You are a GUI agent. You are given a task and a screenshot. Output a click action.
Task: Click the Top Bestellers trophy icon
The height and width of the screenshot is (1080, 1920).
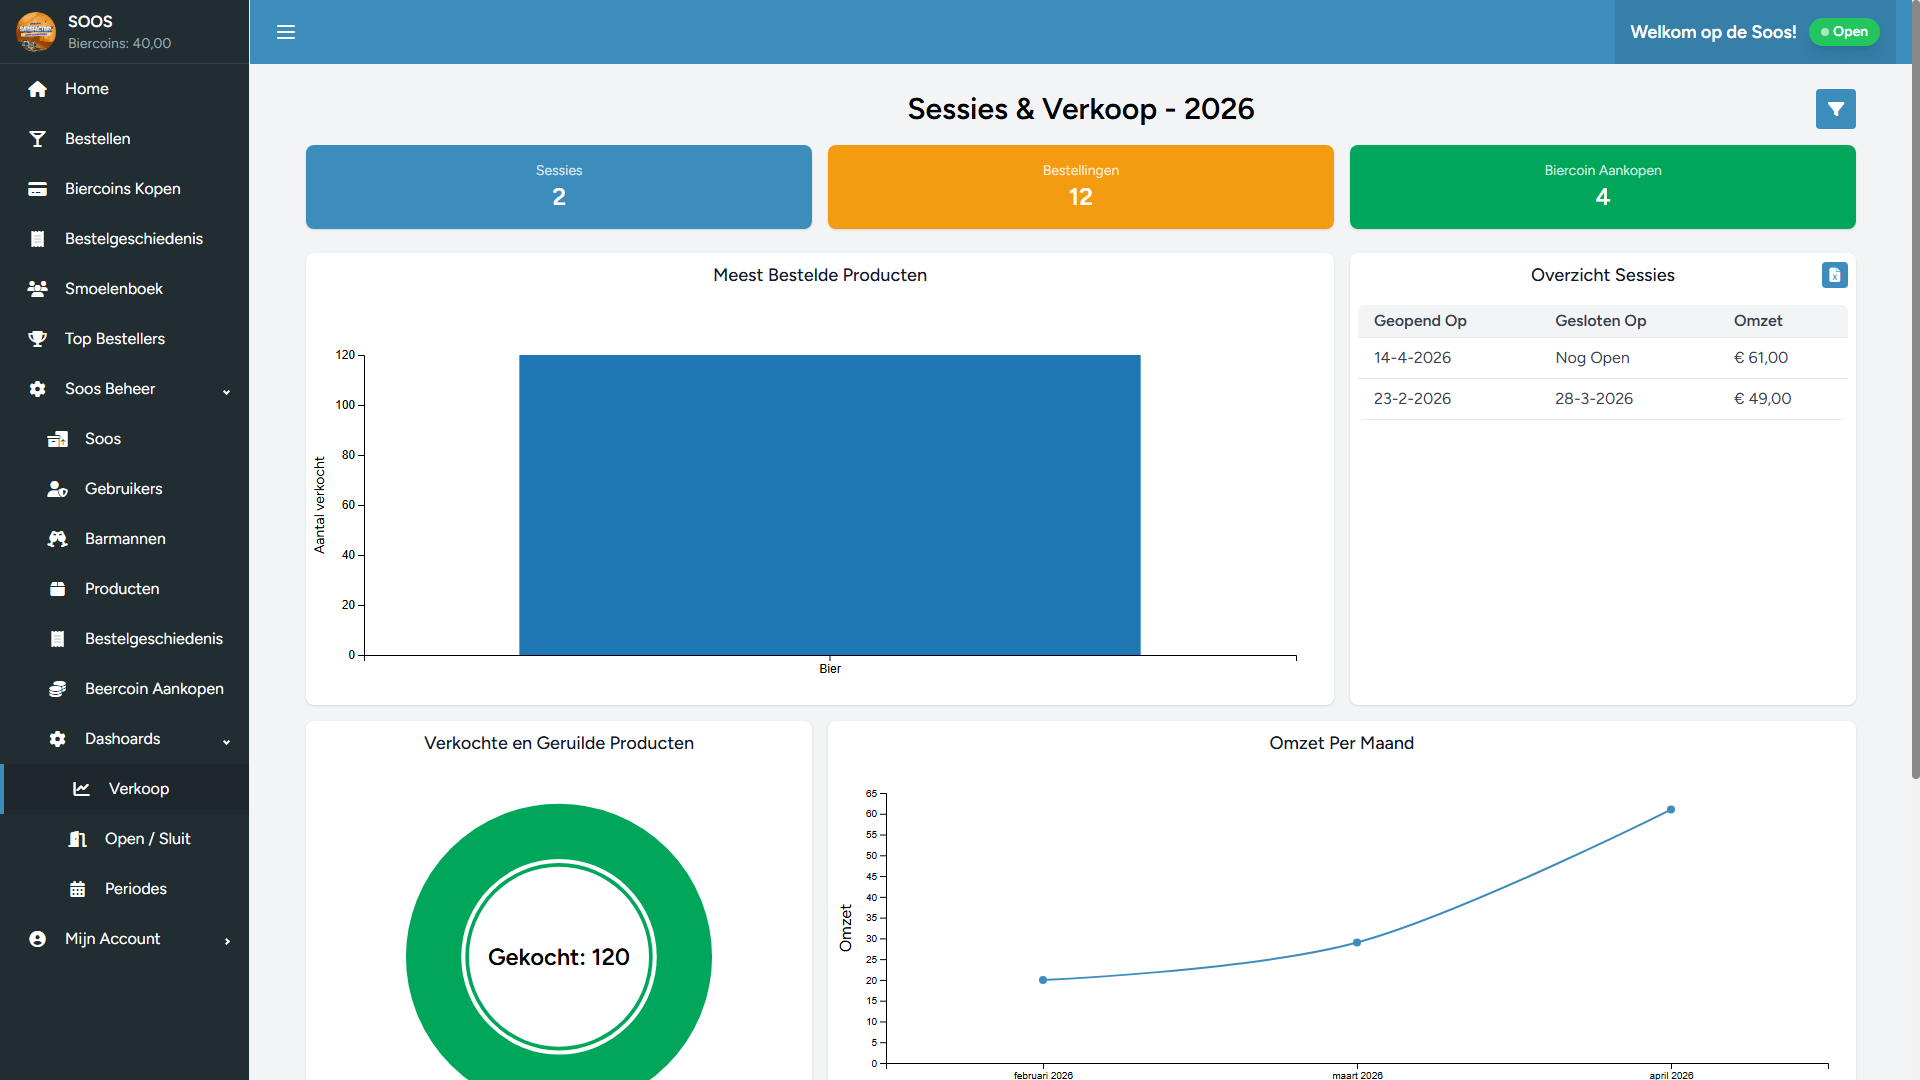[38, 339]
